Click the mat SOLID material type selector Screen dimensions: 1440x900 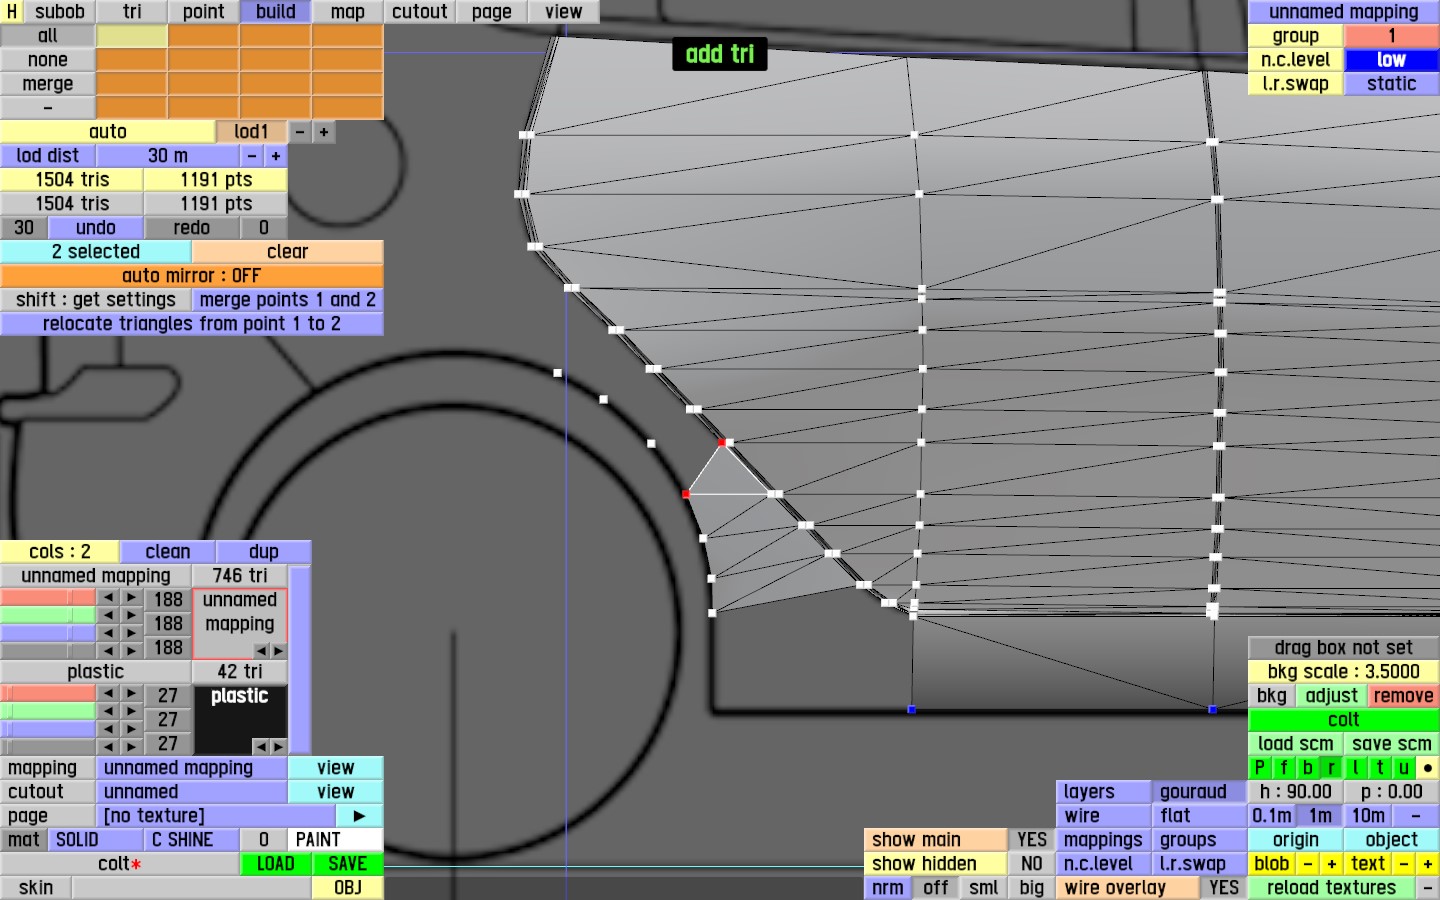pos(96,840)
